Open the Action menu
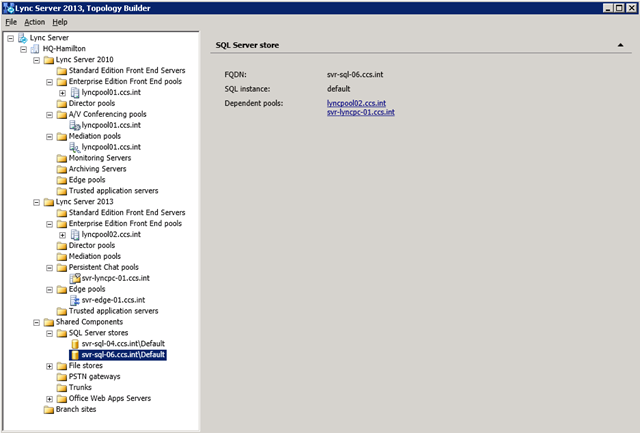This screenshot has height=433, width=640. (34, 22)
